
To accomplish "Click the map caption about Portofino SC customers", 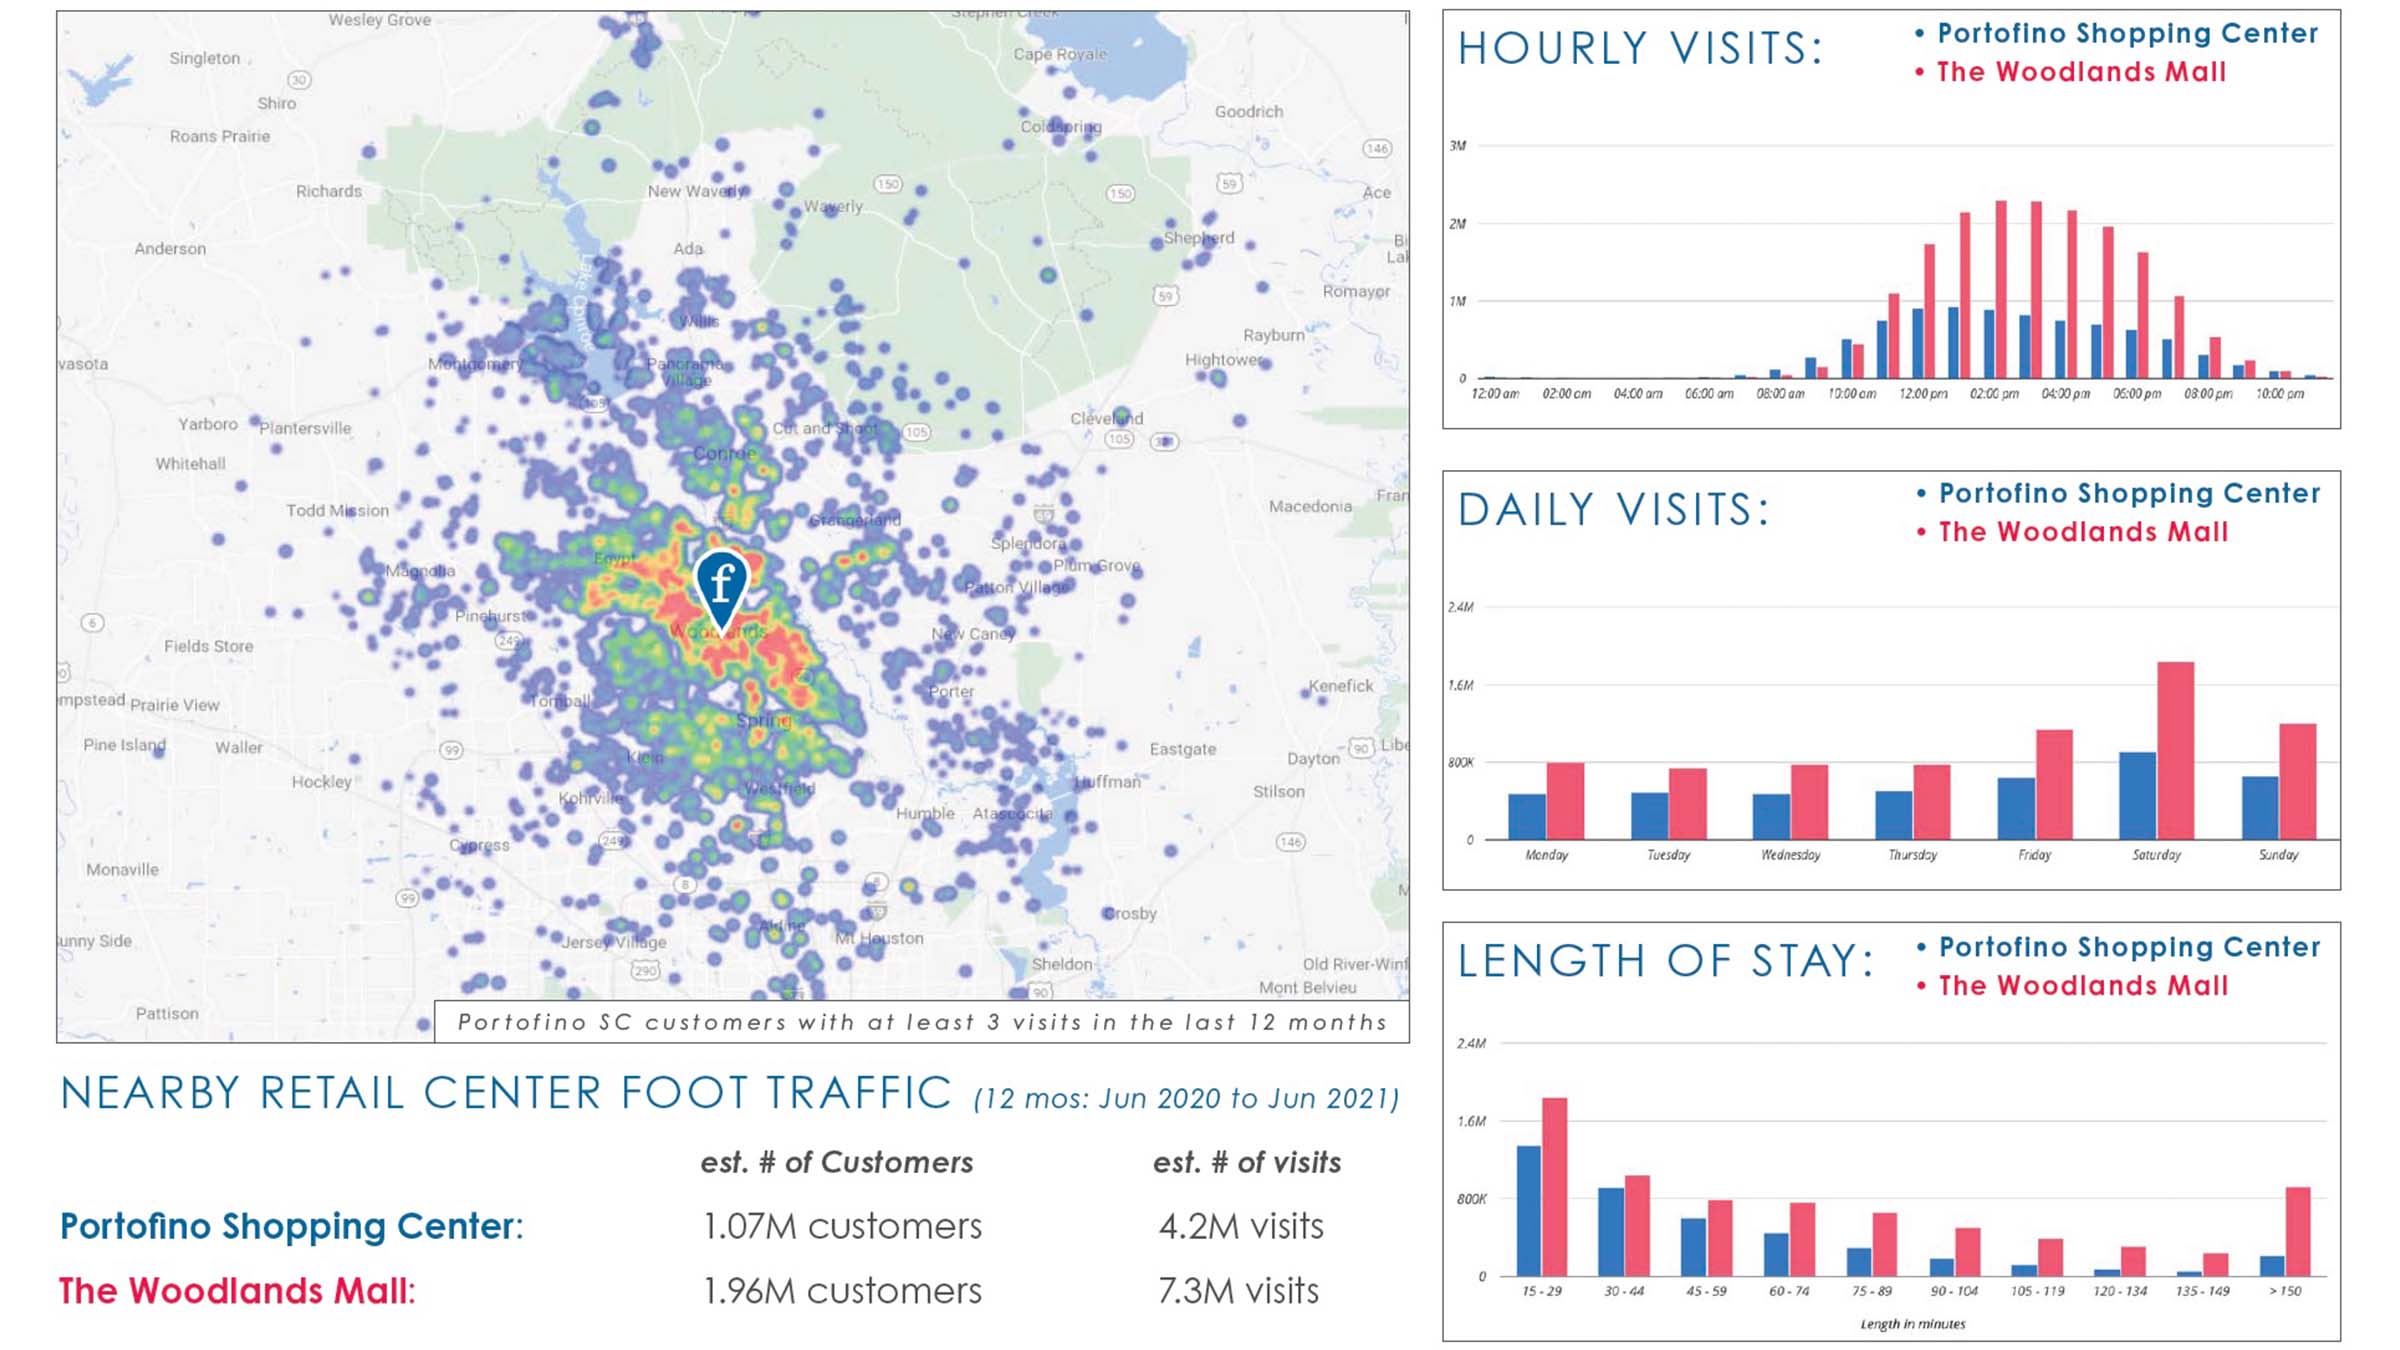I will tap(921, 1022).
